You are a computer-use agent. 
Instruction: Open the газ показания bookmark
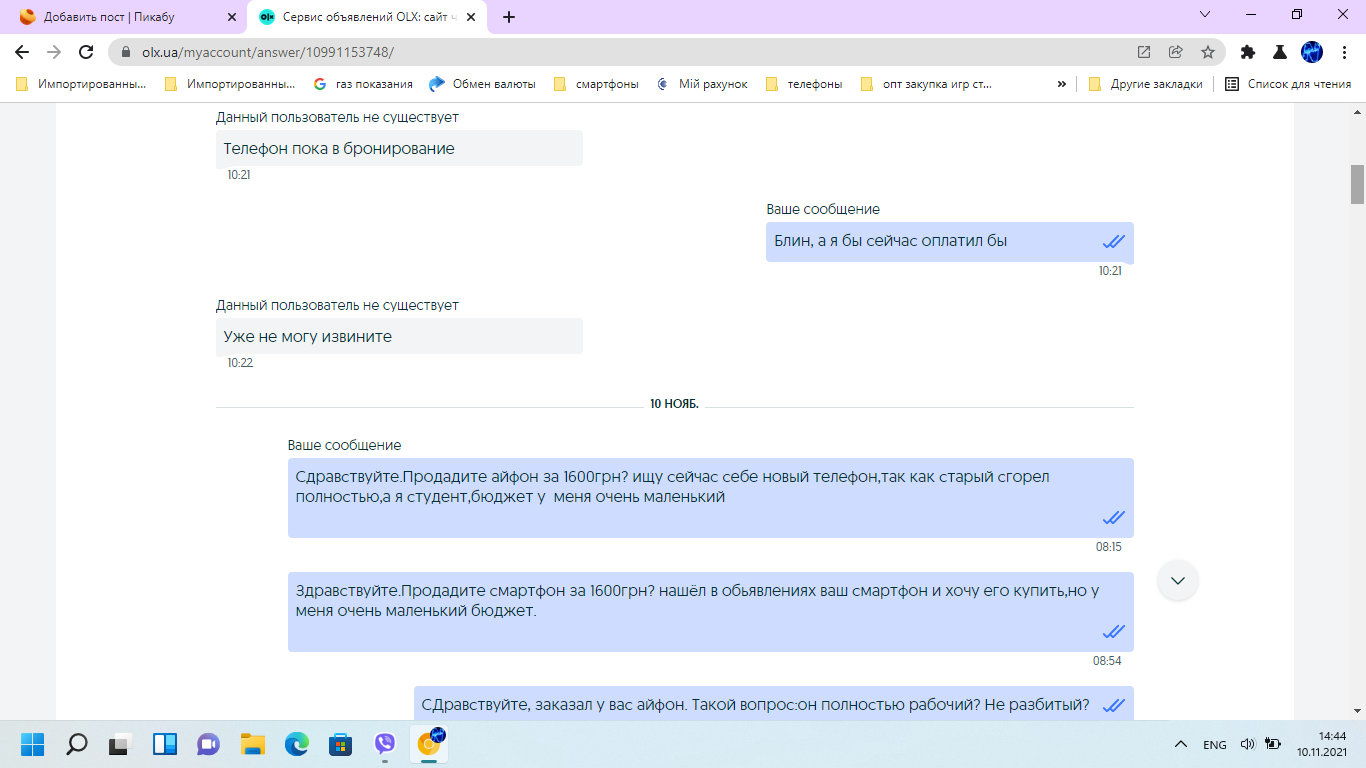(363, 84)
